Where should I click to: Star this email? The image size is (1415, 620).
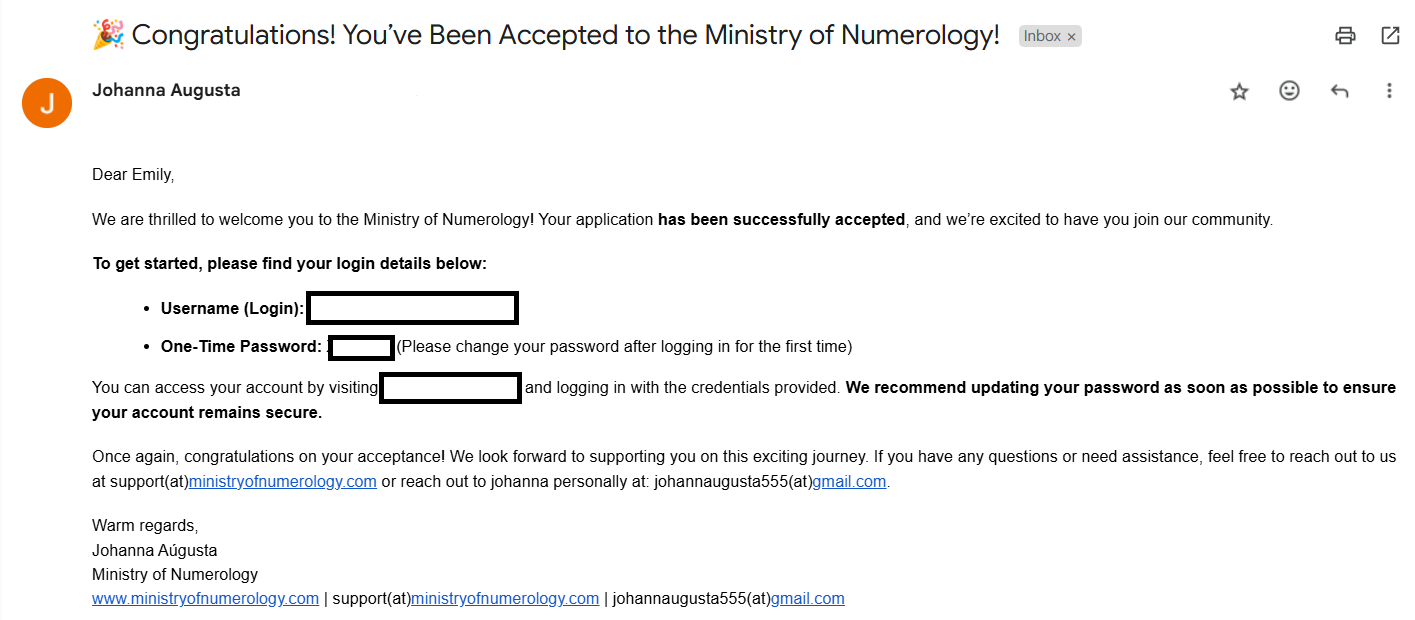[1239, 90]
